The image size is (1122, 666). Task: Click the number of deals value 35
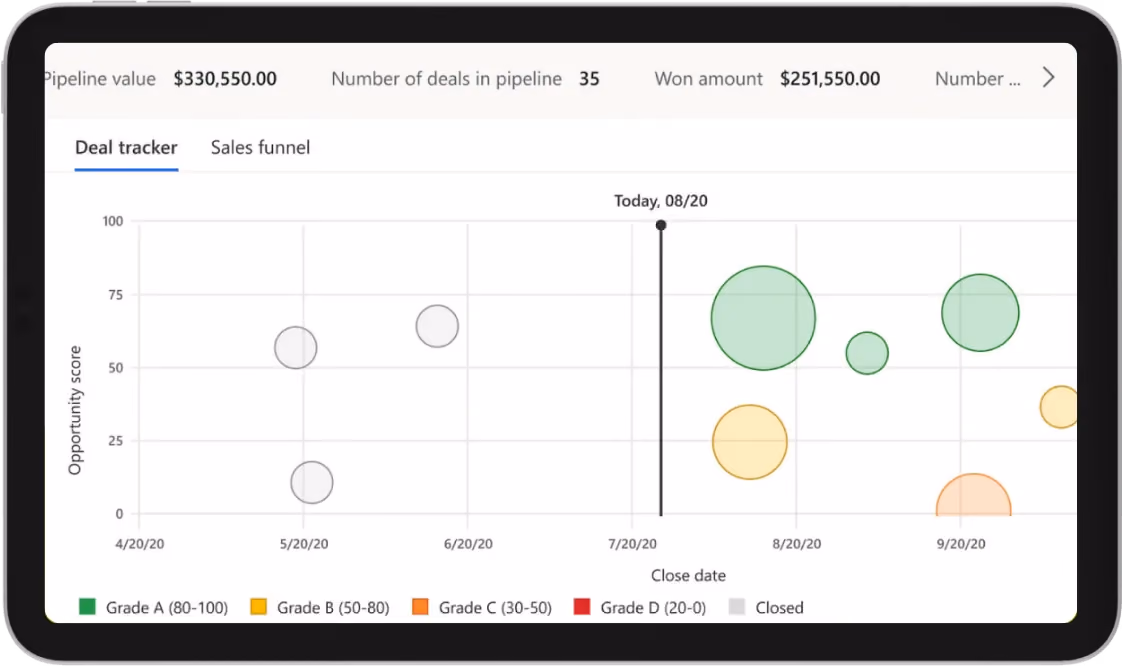[x=589, y=79]
